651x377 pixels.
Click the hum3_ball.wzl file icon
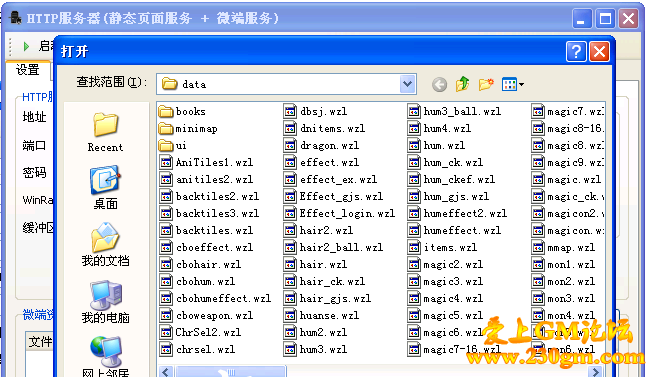coord(414,111)
